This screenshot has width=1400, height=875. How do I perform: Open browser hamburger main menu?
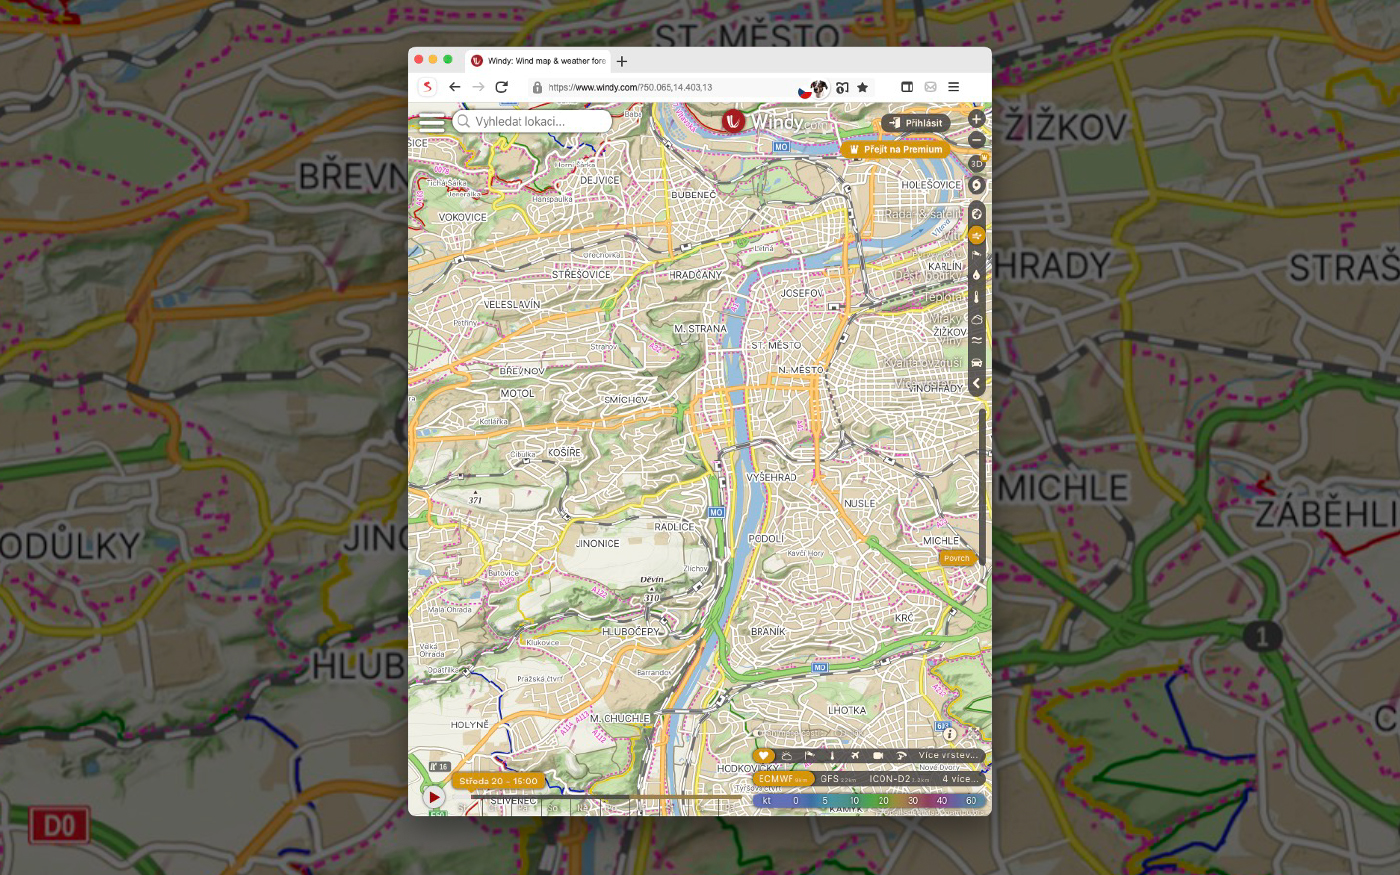click(953, 87)
